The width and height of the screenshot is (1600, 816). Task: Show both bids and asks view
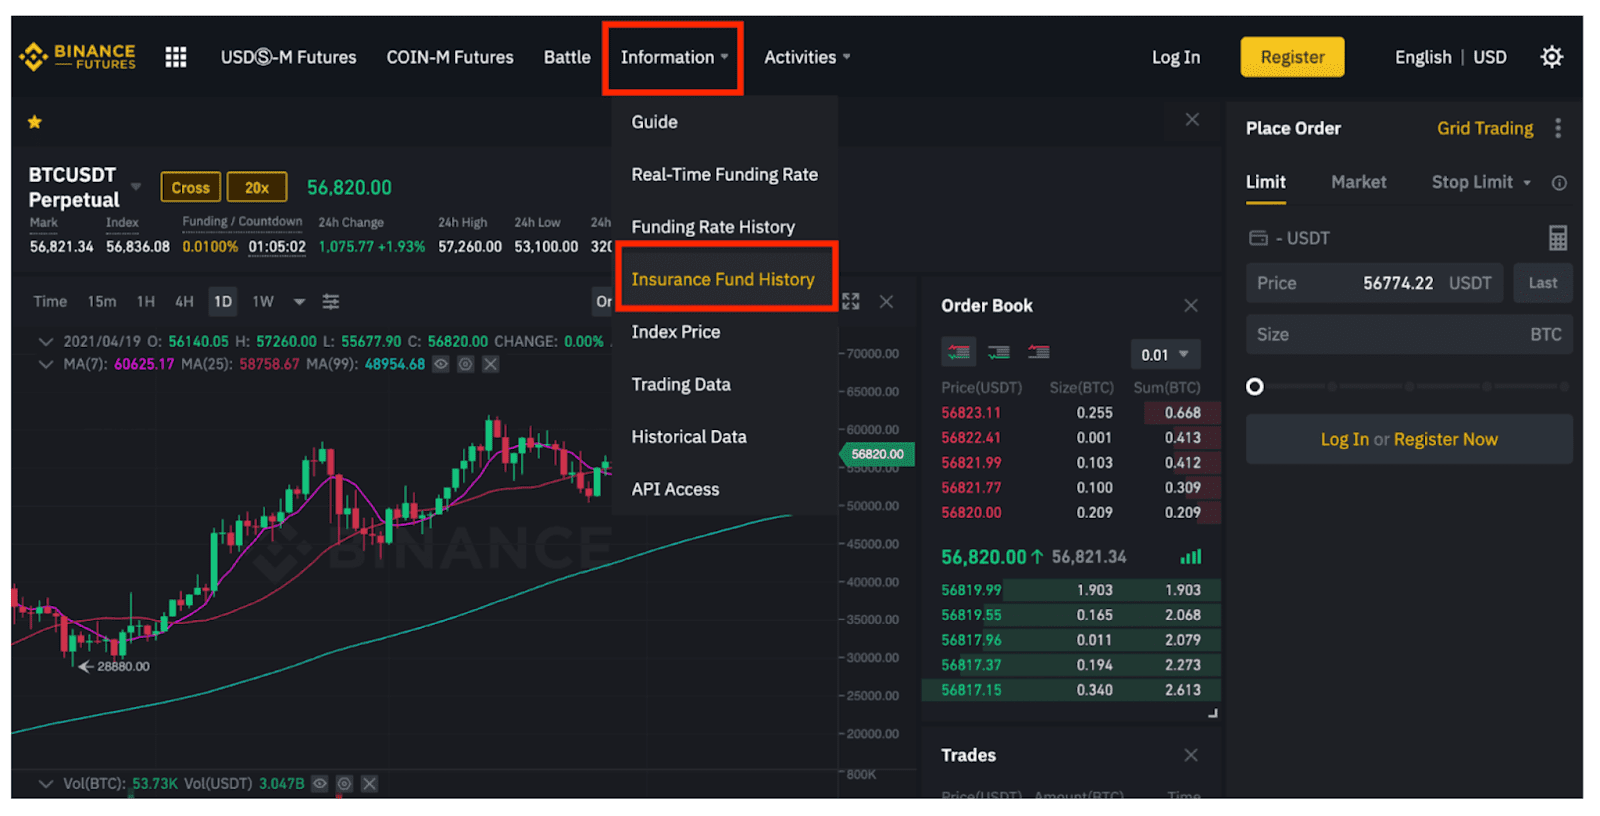[958, 352]
